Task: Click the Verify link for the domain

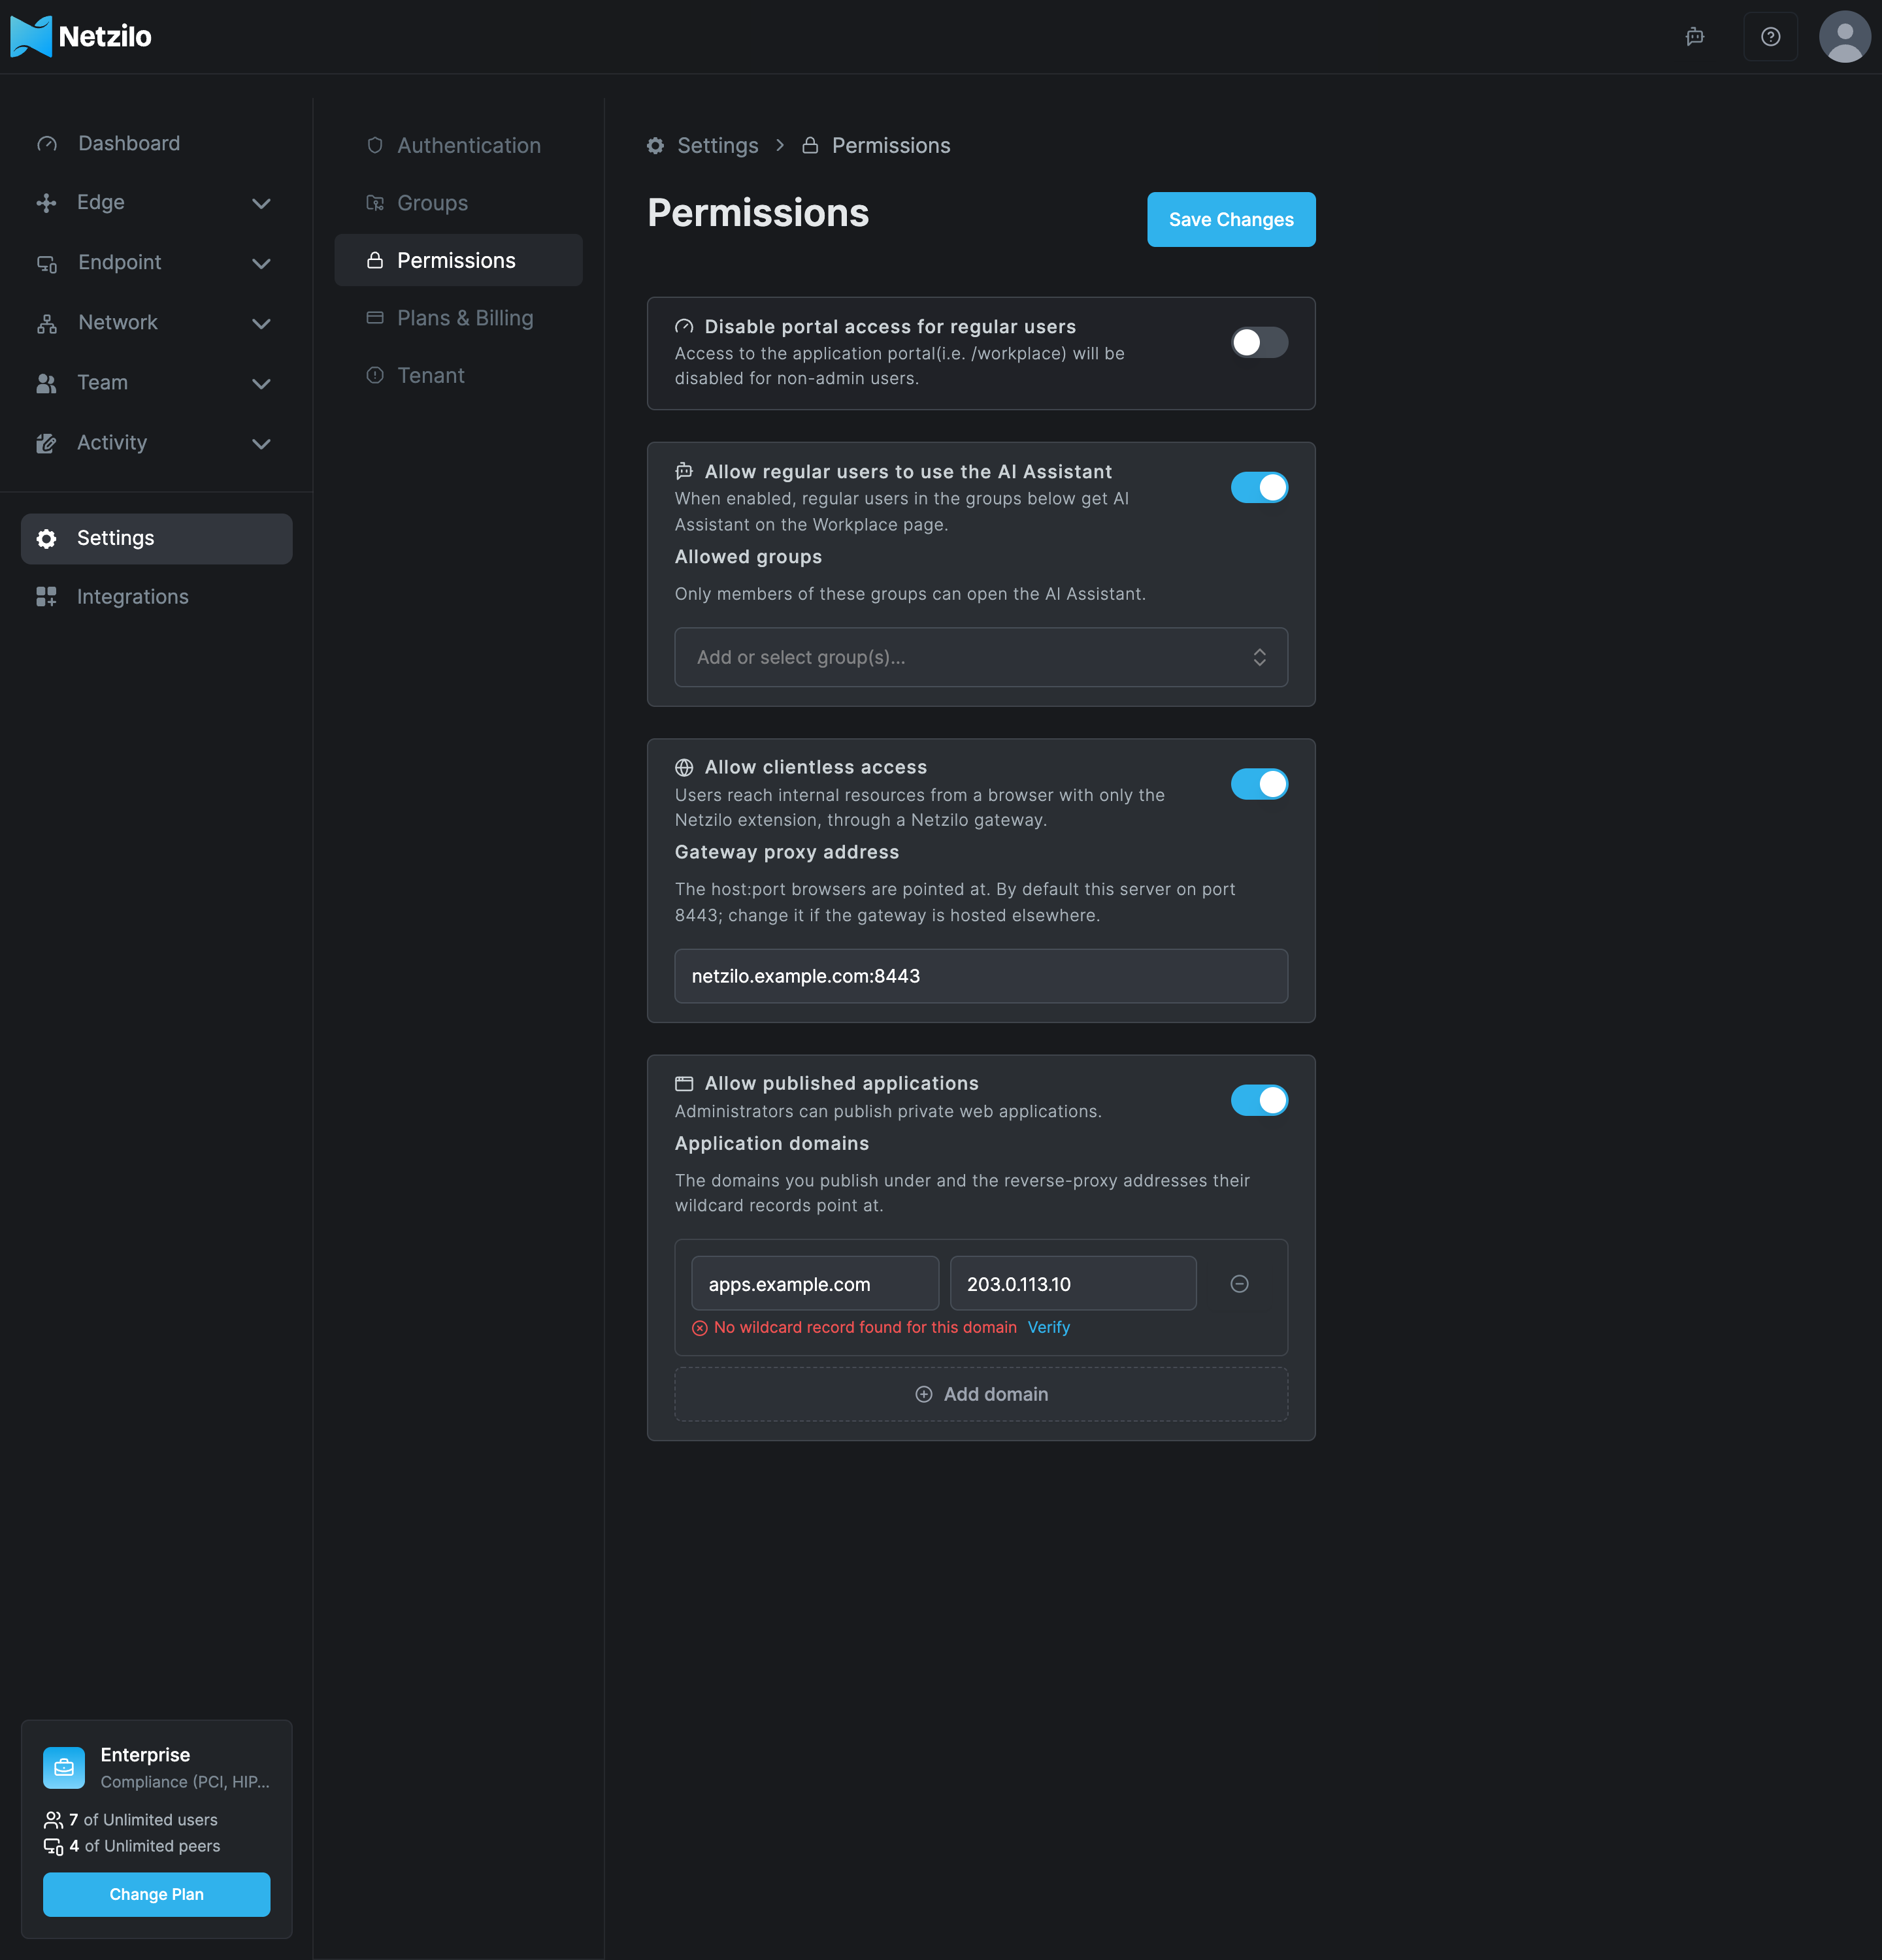Action: [1048, 1327]
